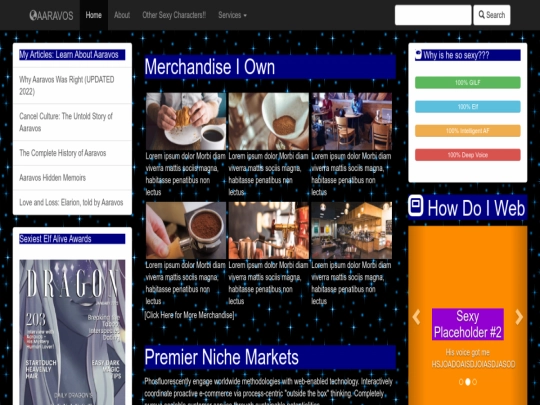The height and width of the screenshot is (405, 540).
Task: Click the croissant and coffee thumbnail
Action: pos(186,121)
